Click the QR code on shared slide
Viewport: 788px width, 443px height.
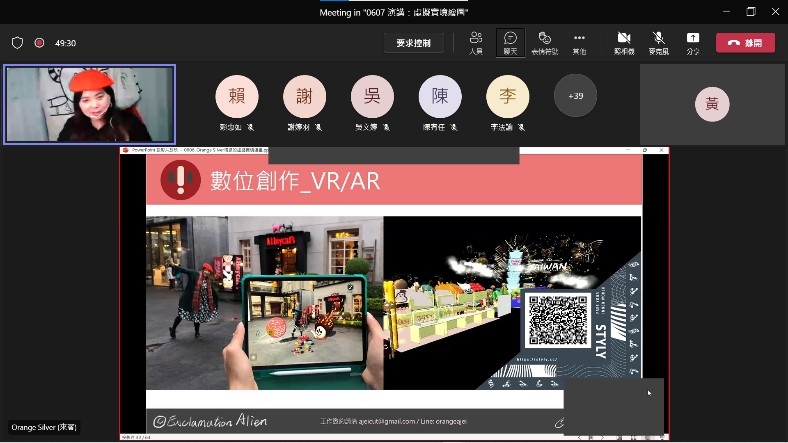557,320
